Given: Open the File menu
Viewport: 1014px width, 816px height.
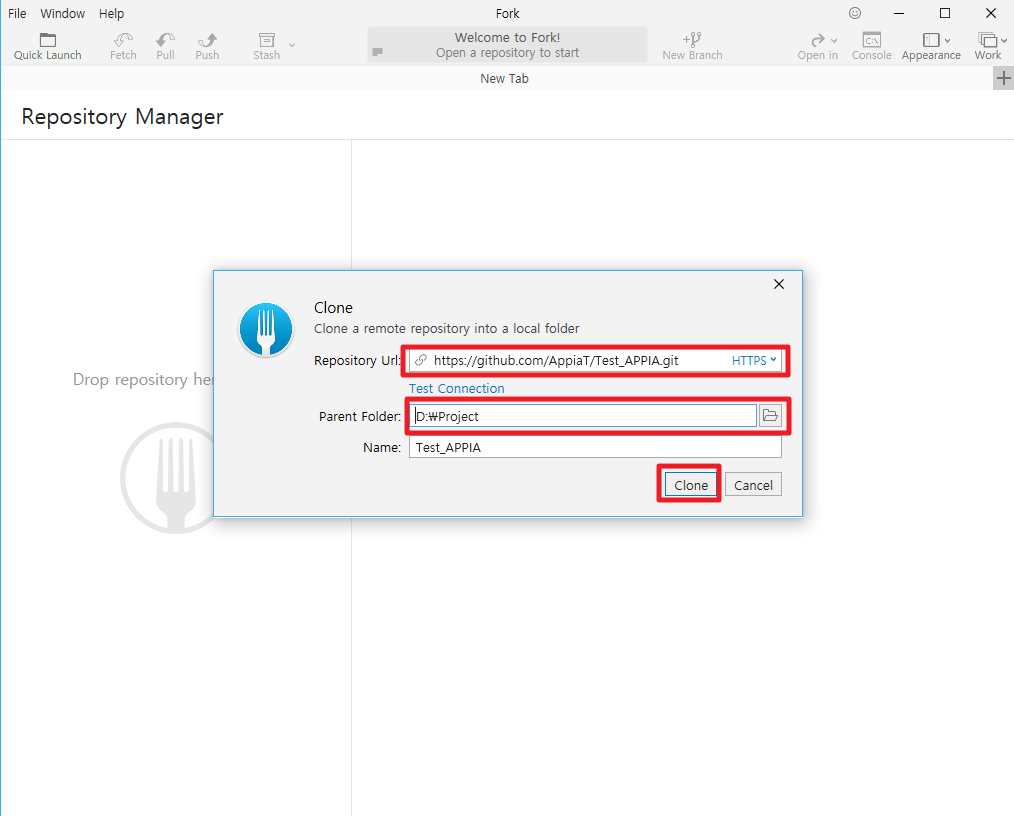Looking at the screenshot, I should (17, 14).
